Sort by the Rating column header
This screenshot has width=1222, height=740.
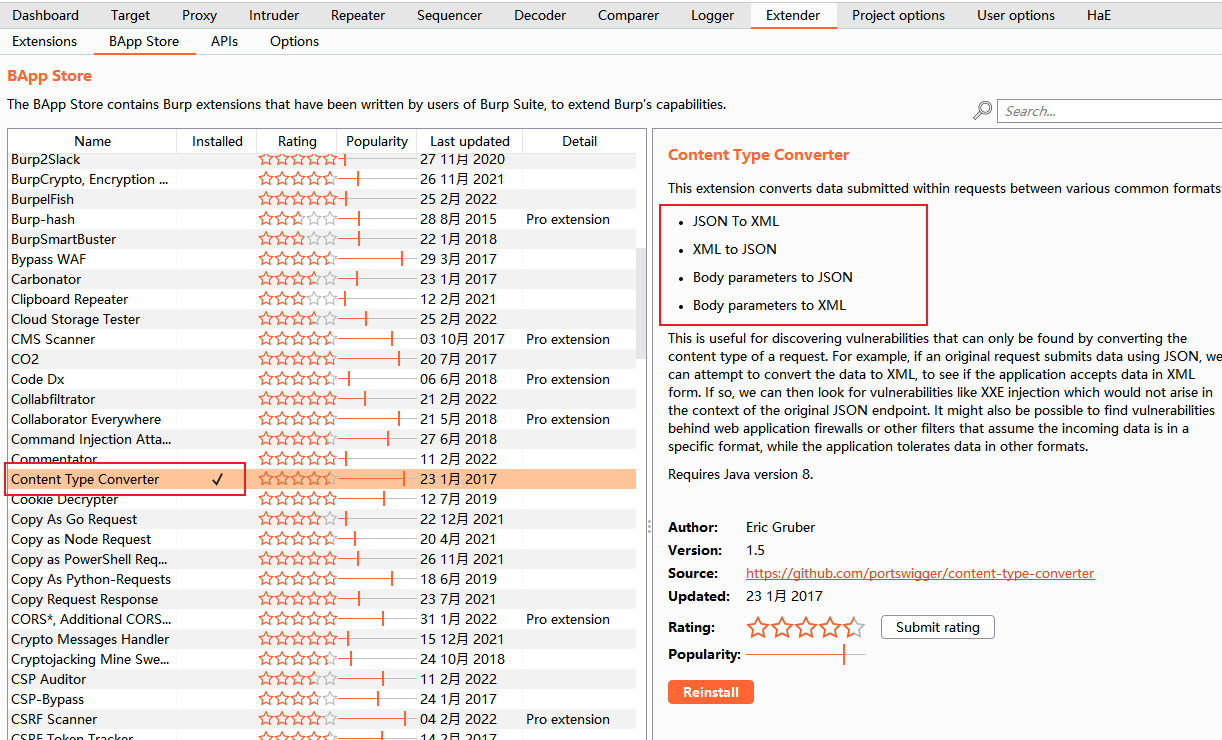(297, 141)
